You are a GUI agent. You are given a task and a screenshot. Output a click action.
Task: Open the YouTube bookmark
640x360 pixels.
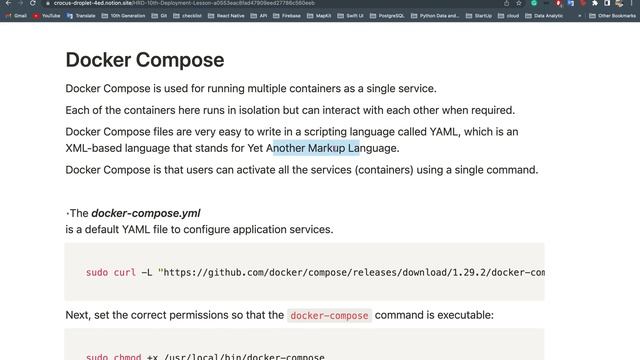47,16
